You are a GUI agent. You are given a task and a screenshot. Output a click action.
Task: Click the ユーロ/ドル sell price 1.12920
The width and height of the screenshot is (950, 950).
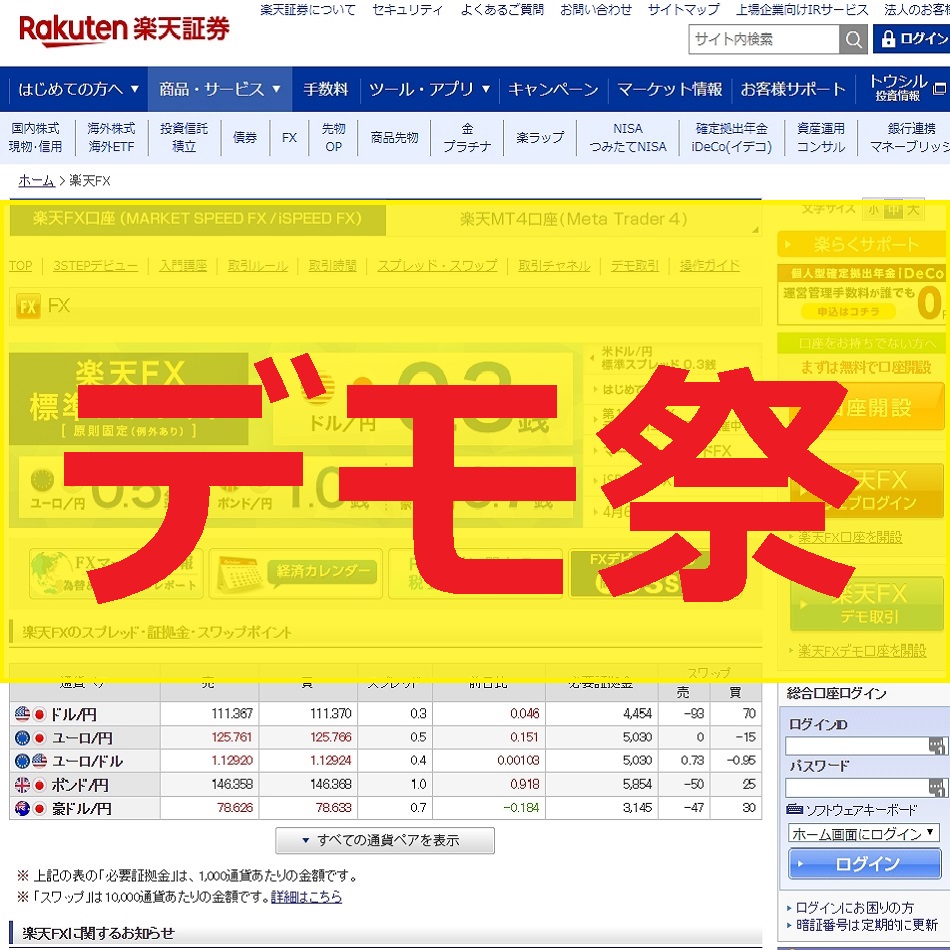point(232,760)
